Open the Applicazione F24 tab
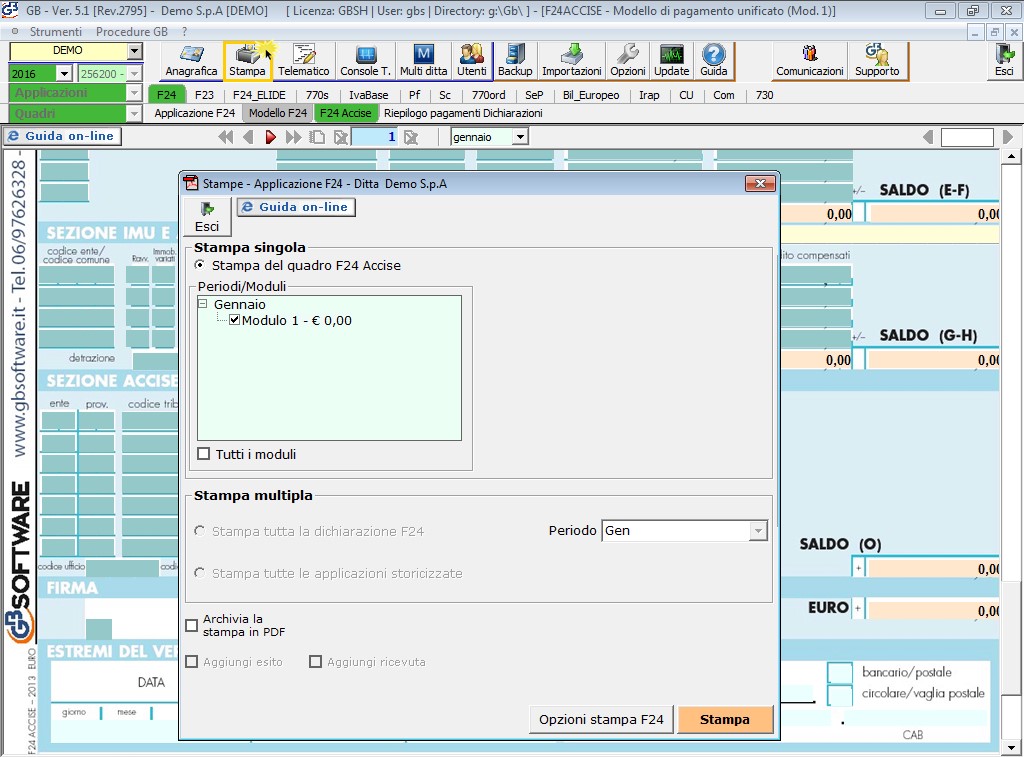The height and width of the screenshot is (757, 1024). coord(195,113)
